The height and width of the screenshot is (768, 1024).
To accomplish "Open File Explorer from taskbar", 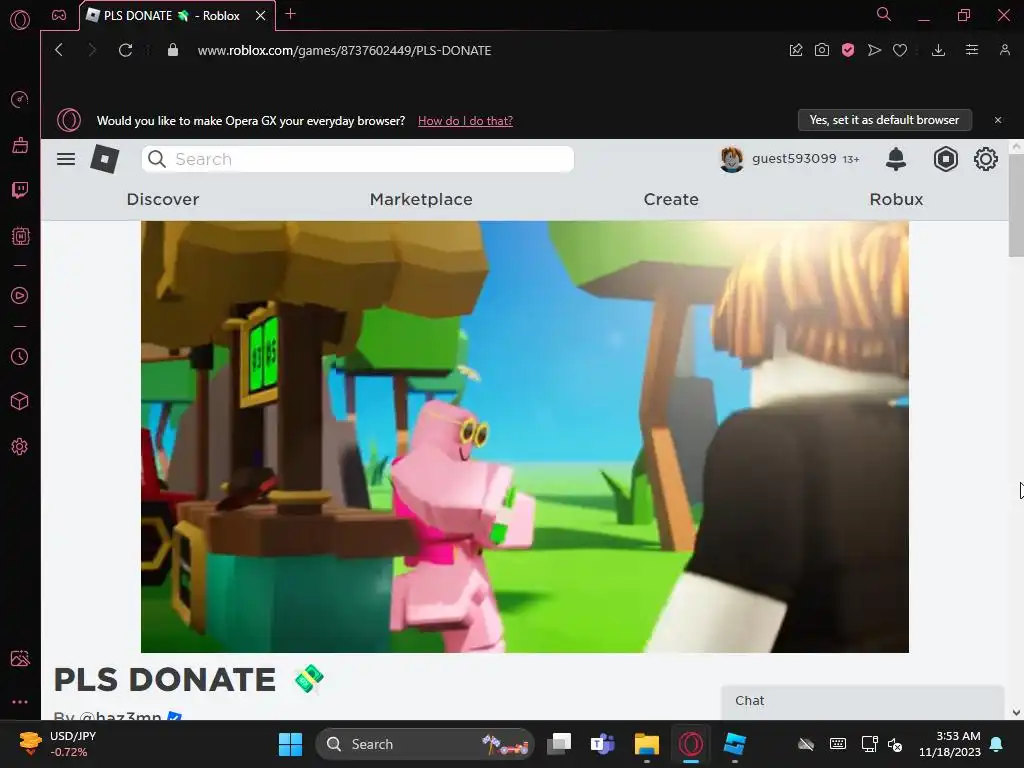I will pyautogui.click(x=647, y=744).
